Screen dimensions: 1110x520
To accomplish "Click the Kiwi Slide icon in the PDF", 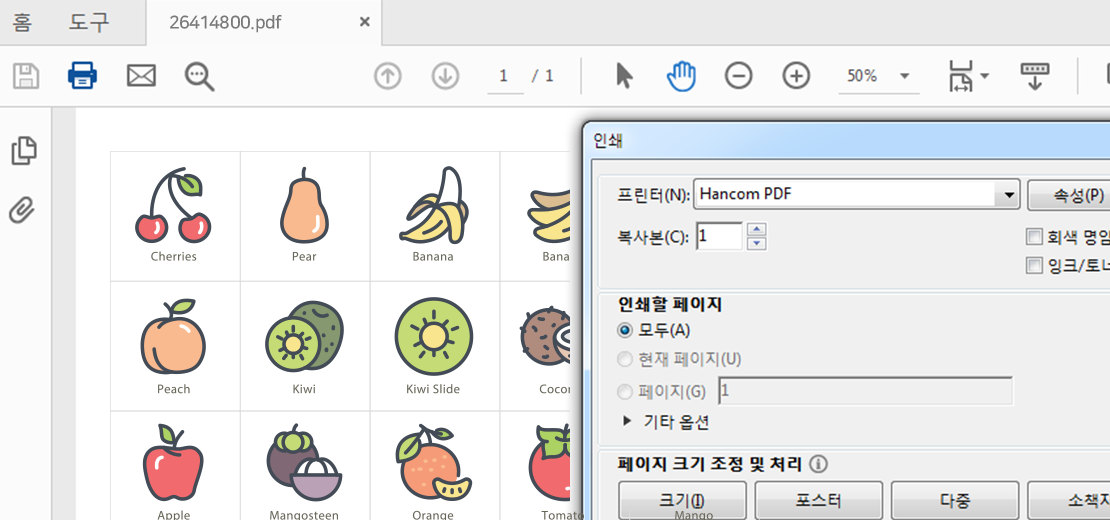I will click(x=434, y=337).
